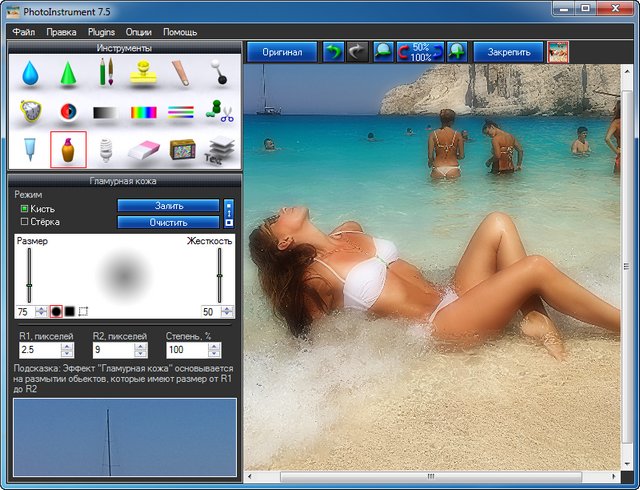Click the Жесткость value stepper arrows

(x=226, y=311)
